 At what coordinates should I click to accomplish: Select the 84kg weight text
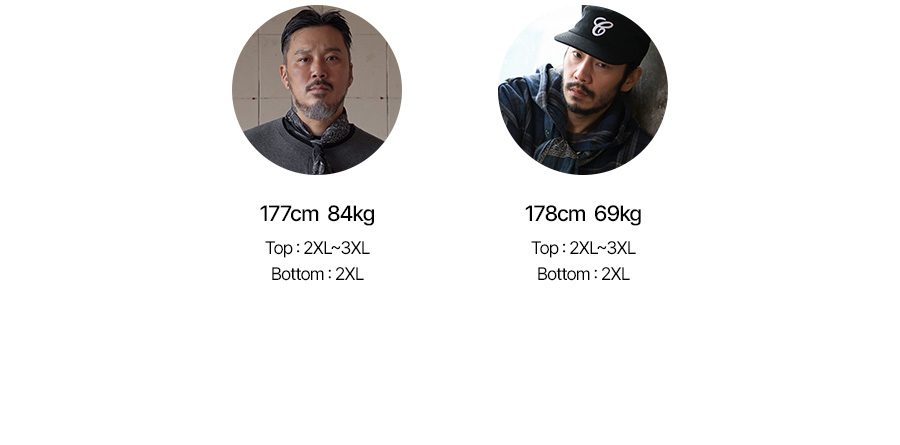coord(351,214)
